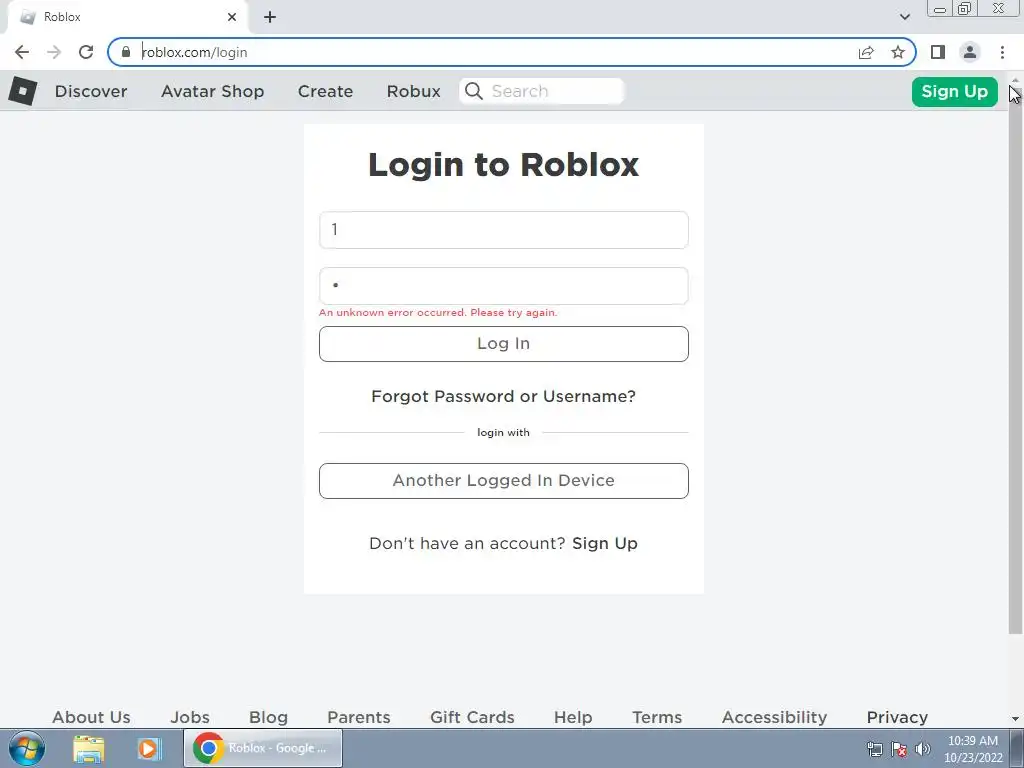Open Avatar Shop in navbar
Viewport: 1024px width, 768px height.
212,91
